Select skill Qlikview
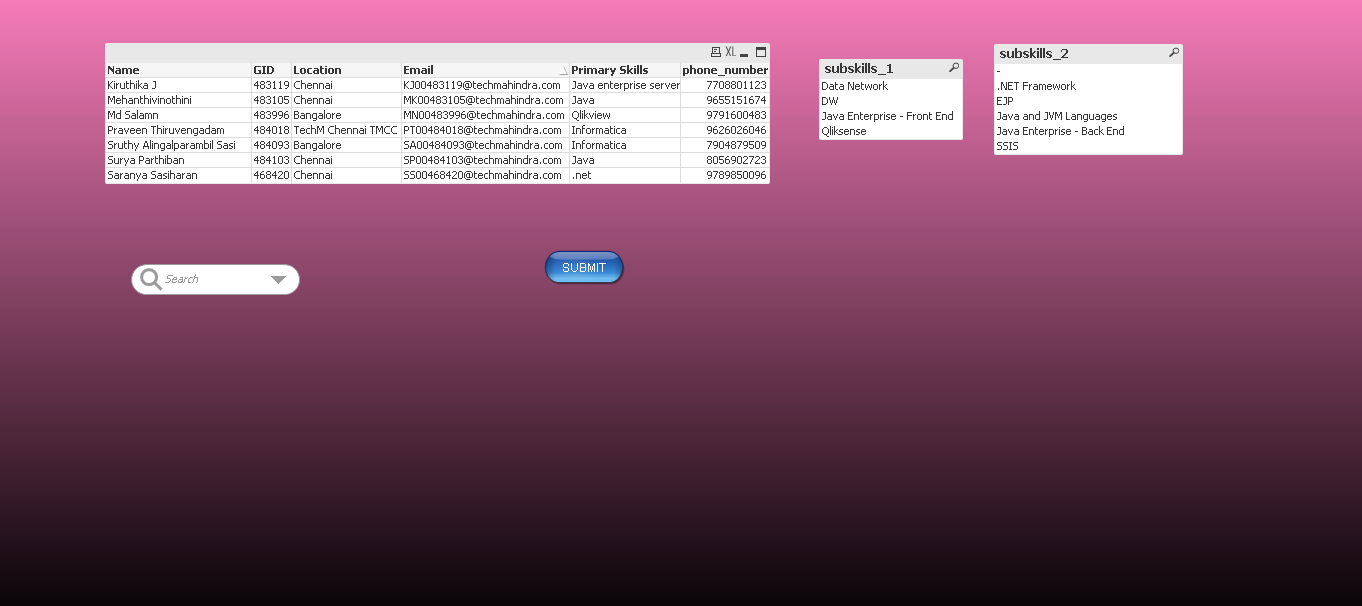The width and height of the screenshot is (1362, 606). [625, 115]
